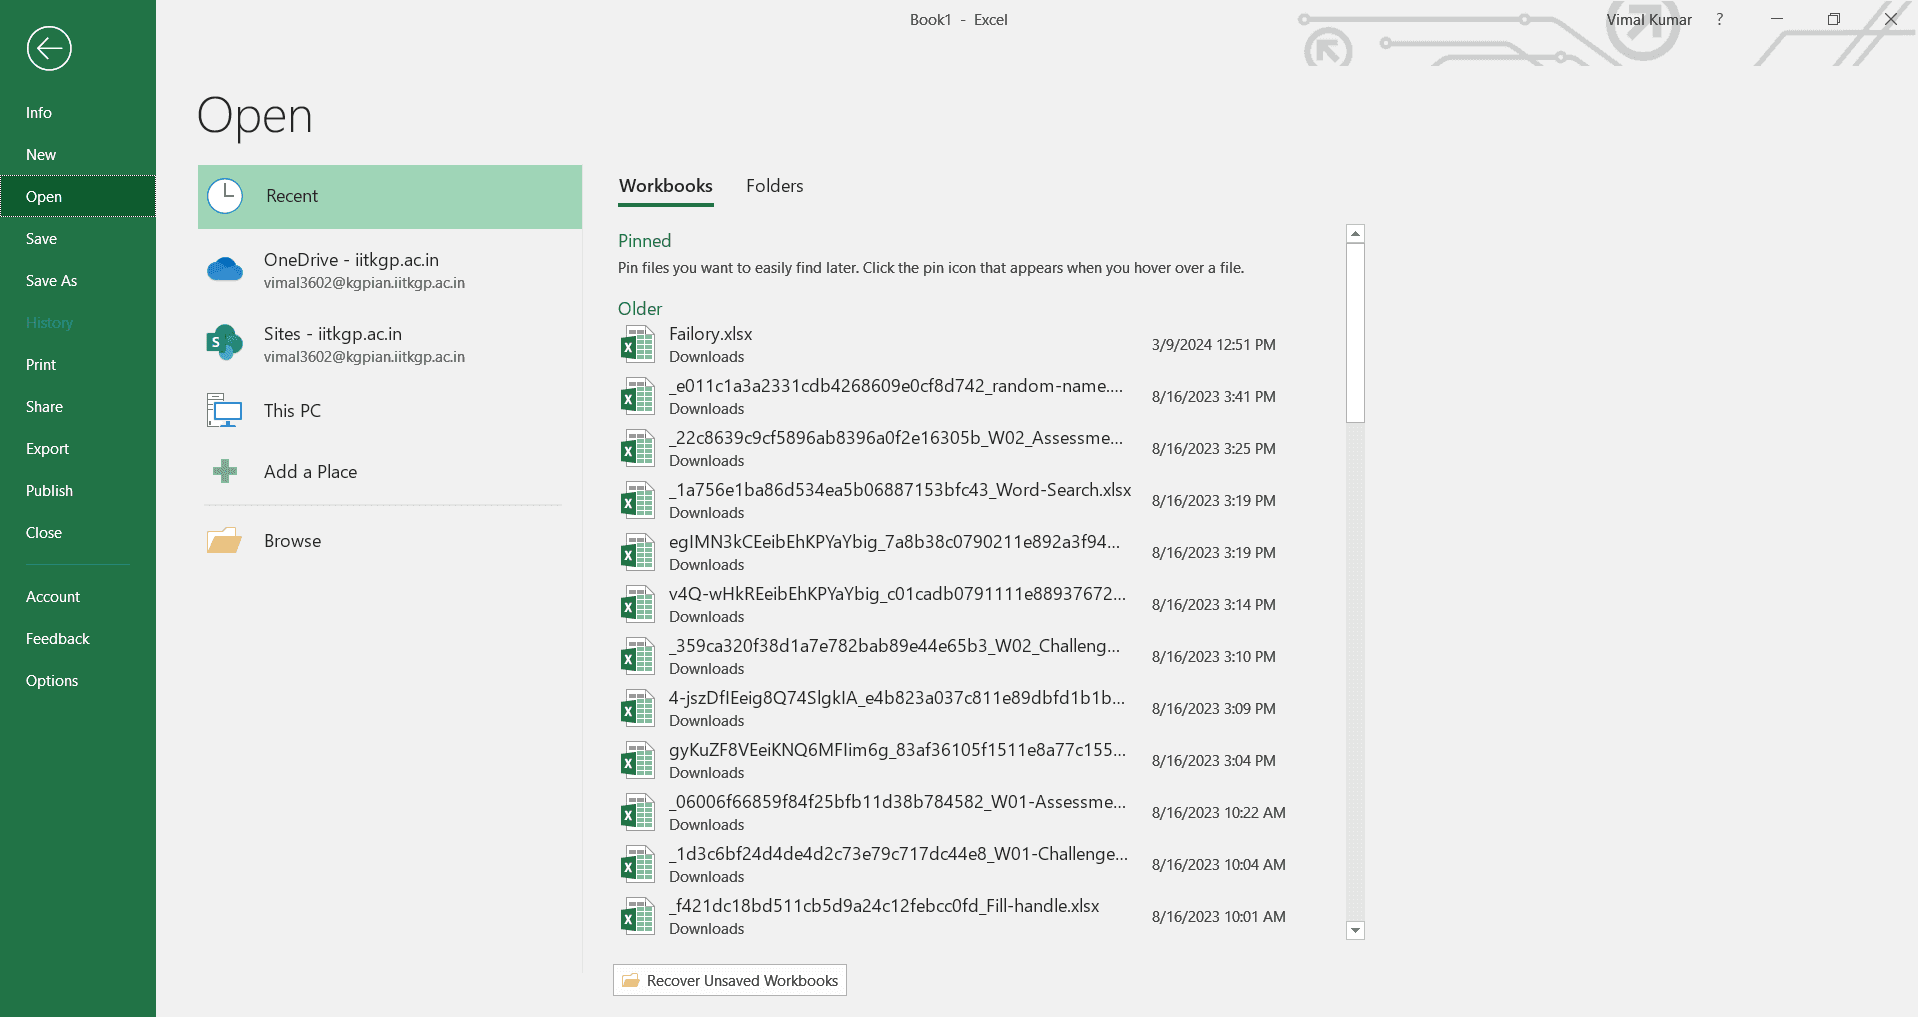
Task: Click the scrollbar down arrow
Action: click(1355, 930)
